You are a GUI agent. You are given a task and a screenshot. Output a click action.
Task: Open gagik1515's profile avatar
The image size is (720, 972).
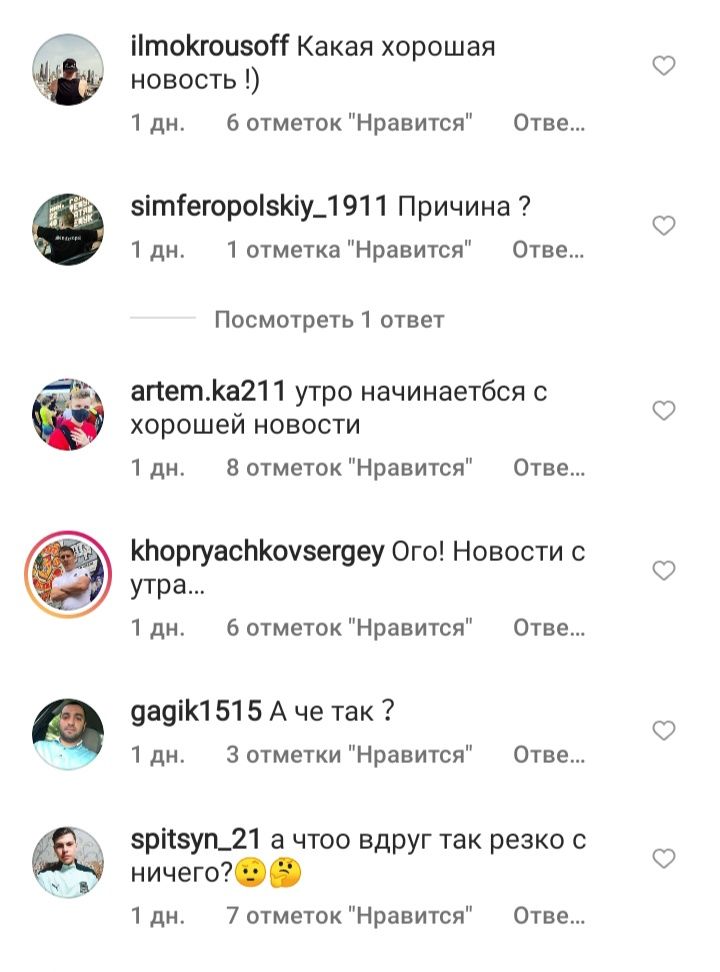pyautogui.click(x=68, y=734)
